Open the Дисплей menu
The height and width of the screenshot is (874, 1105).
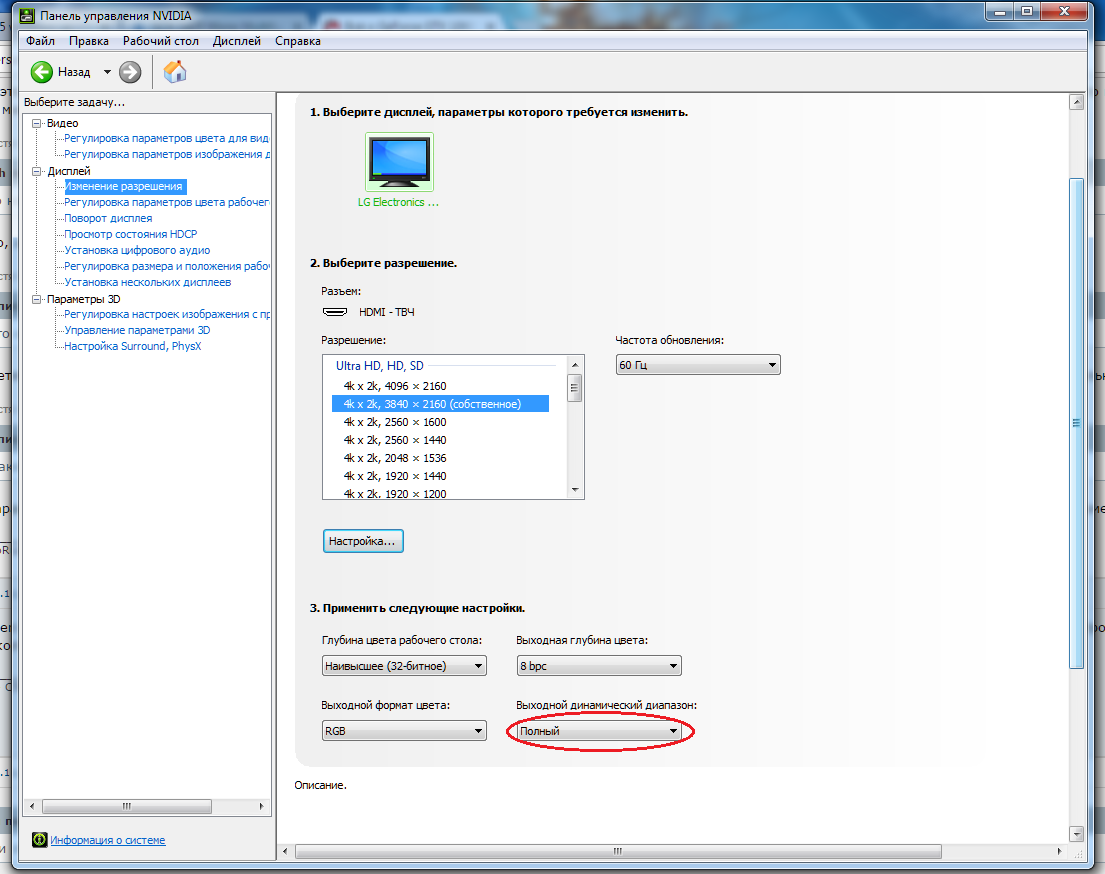[x=237, y=41]
